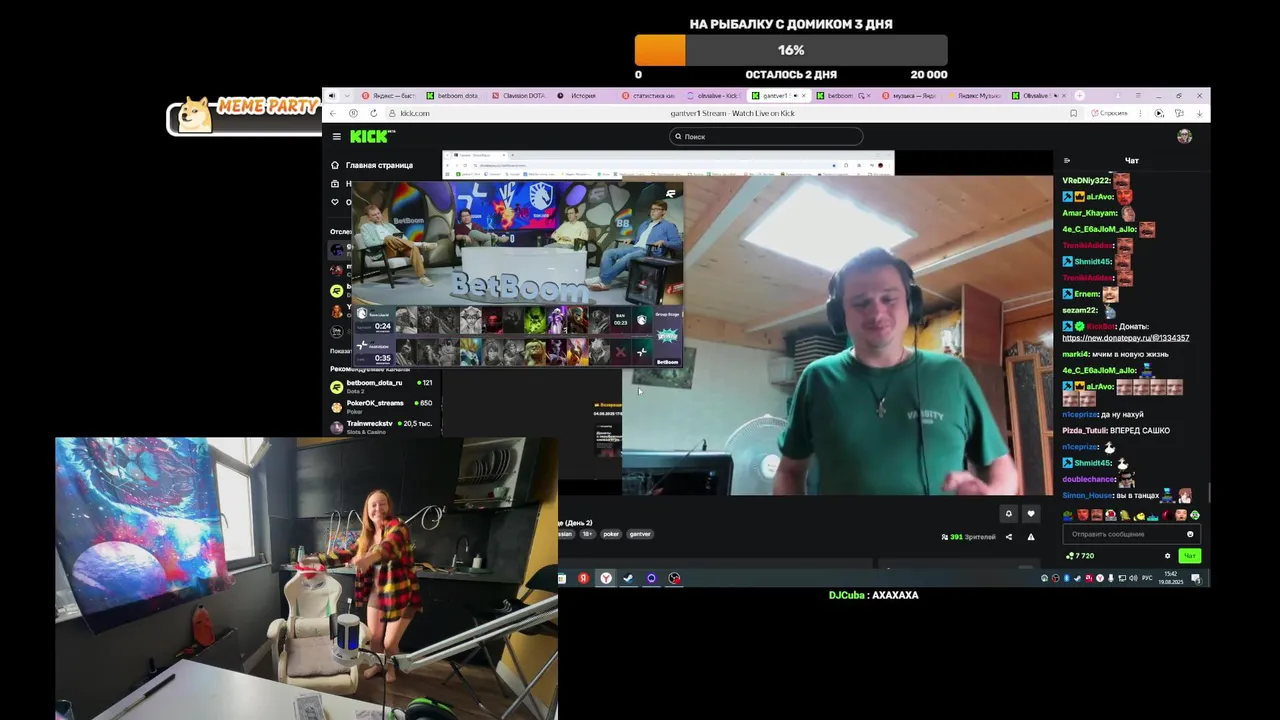Screen dimensions: 1280x720
Task: Switch to the Clavision DOTA browser tab
Action: click(519, 96)
